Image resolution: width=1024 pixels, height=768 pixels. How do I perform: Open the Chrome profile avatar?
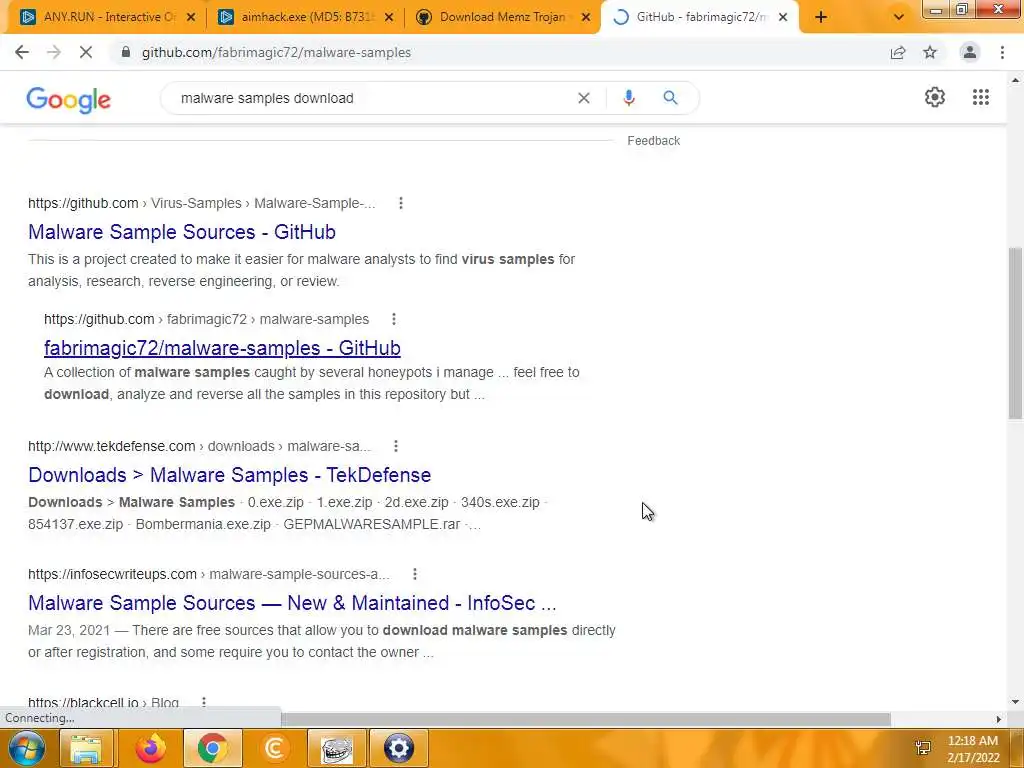(970, 52)
